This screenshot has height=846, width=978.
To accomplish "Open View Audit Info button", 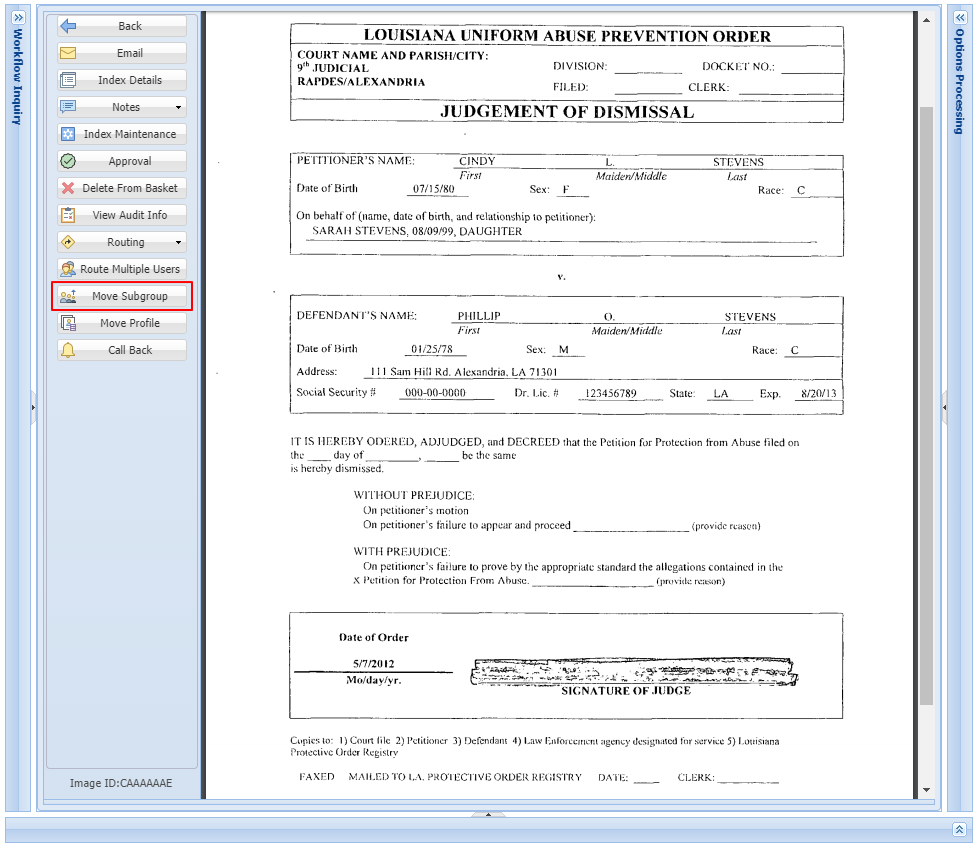I will tap(122, 215).
